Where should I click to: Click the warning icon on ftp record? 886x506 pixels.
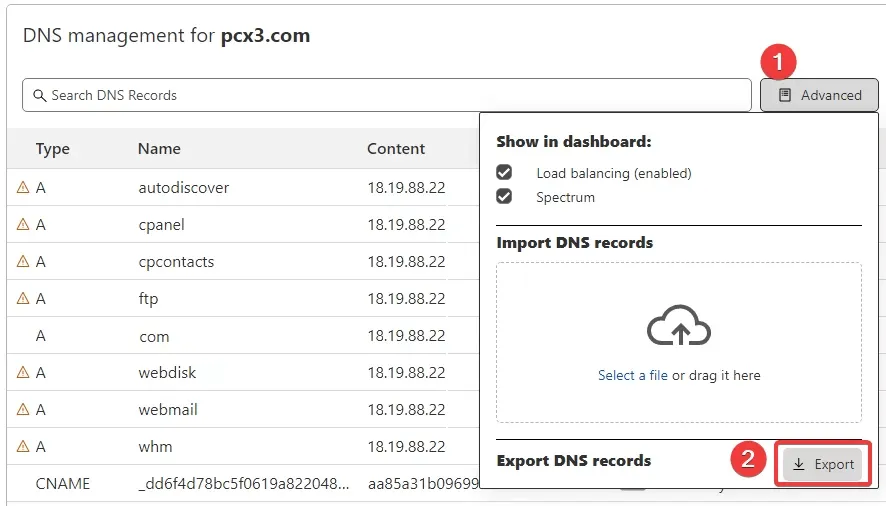[x=23, y=298]
